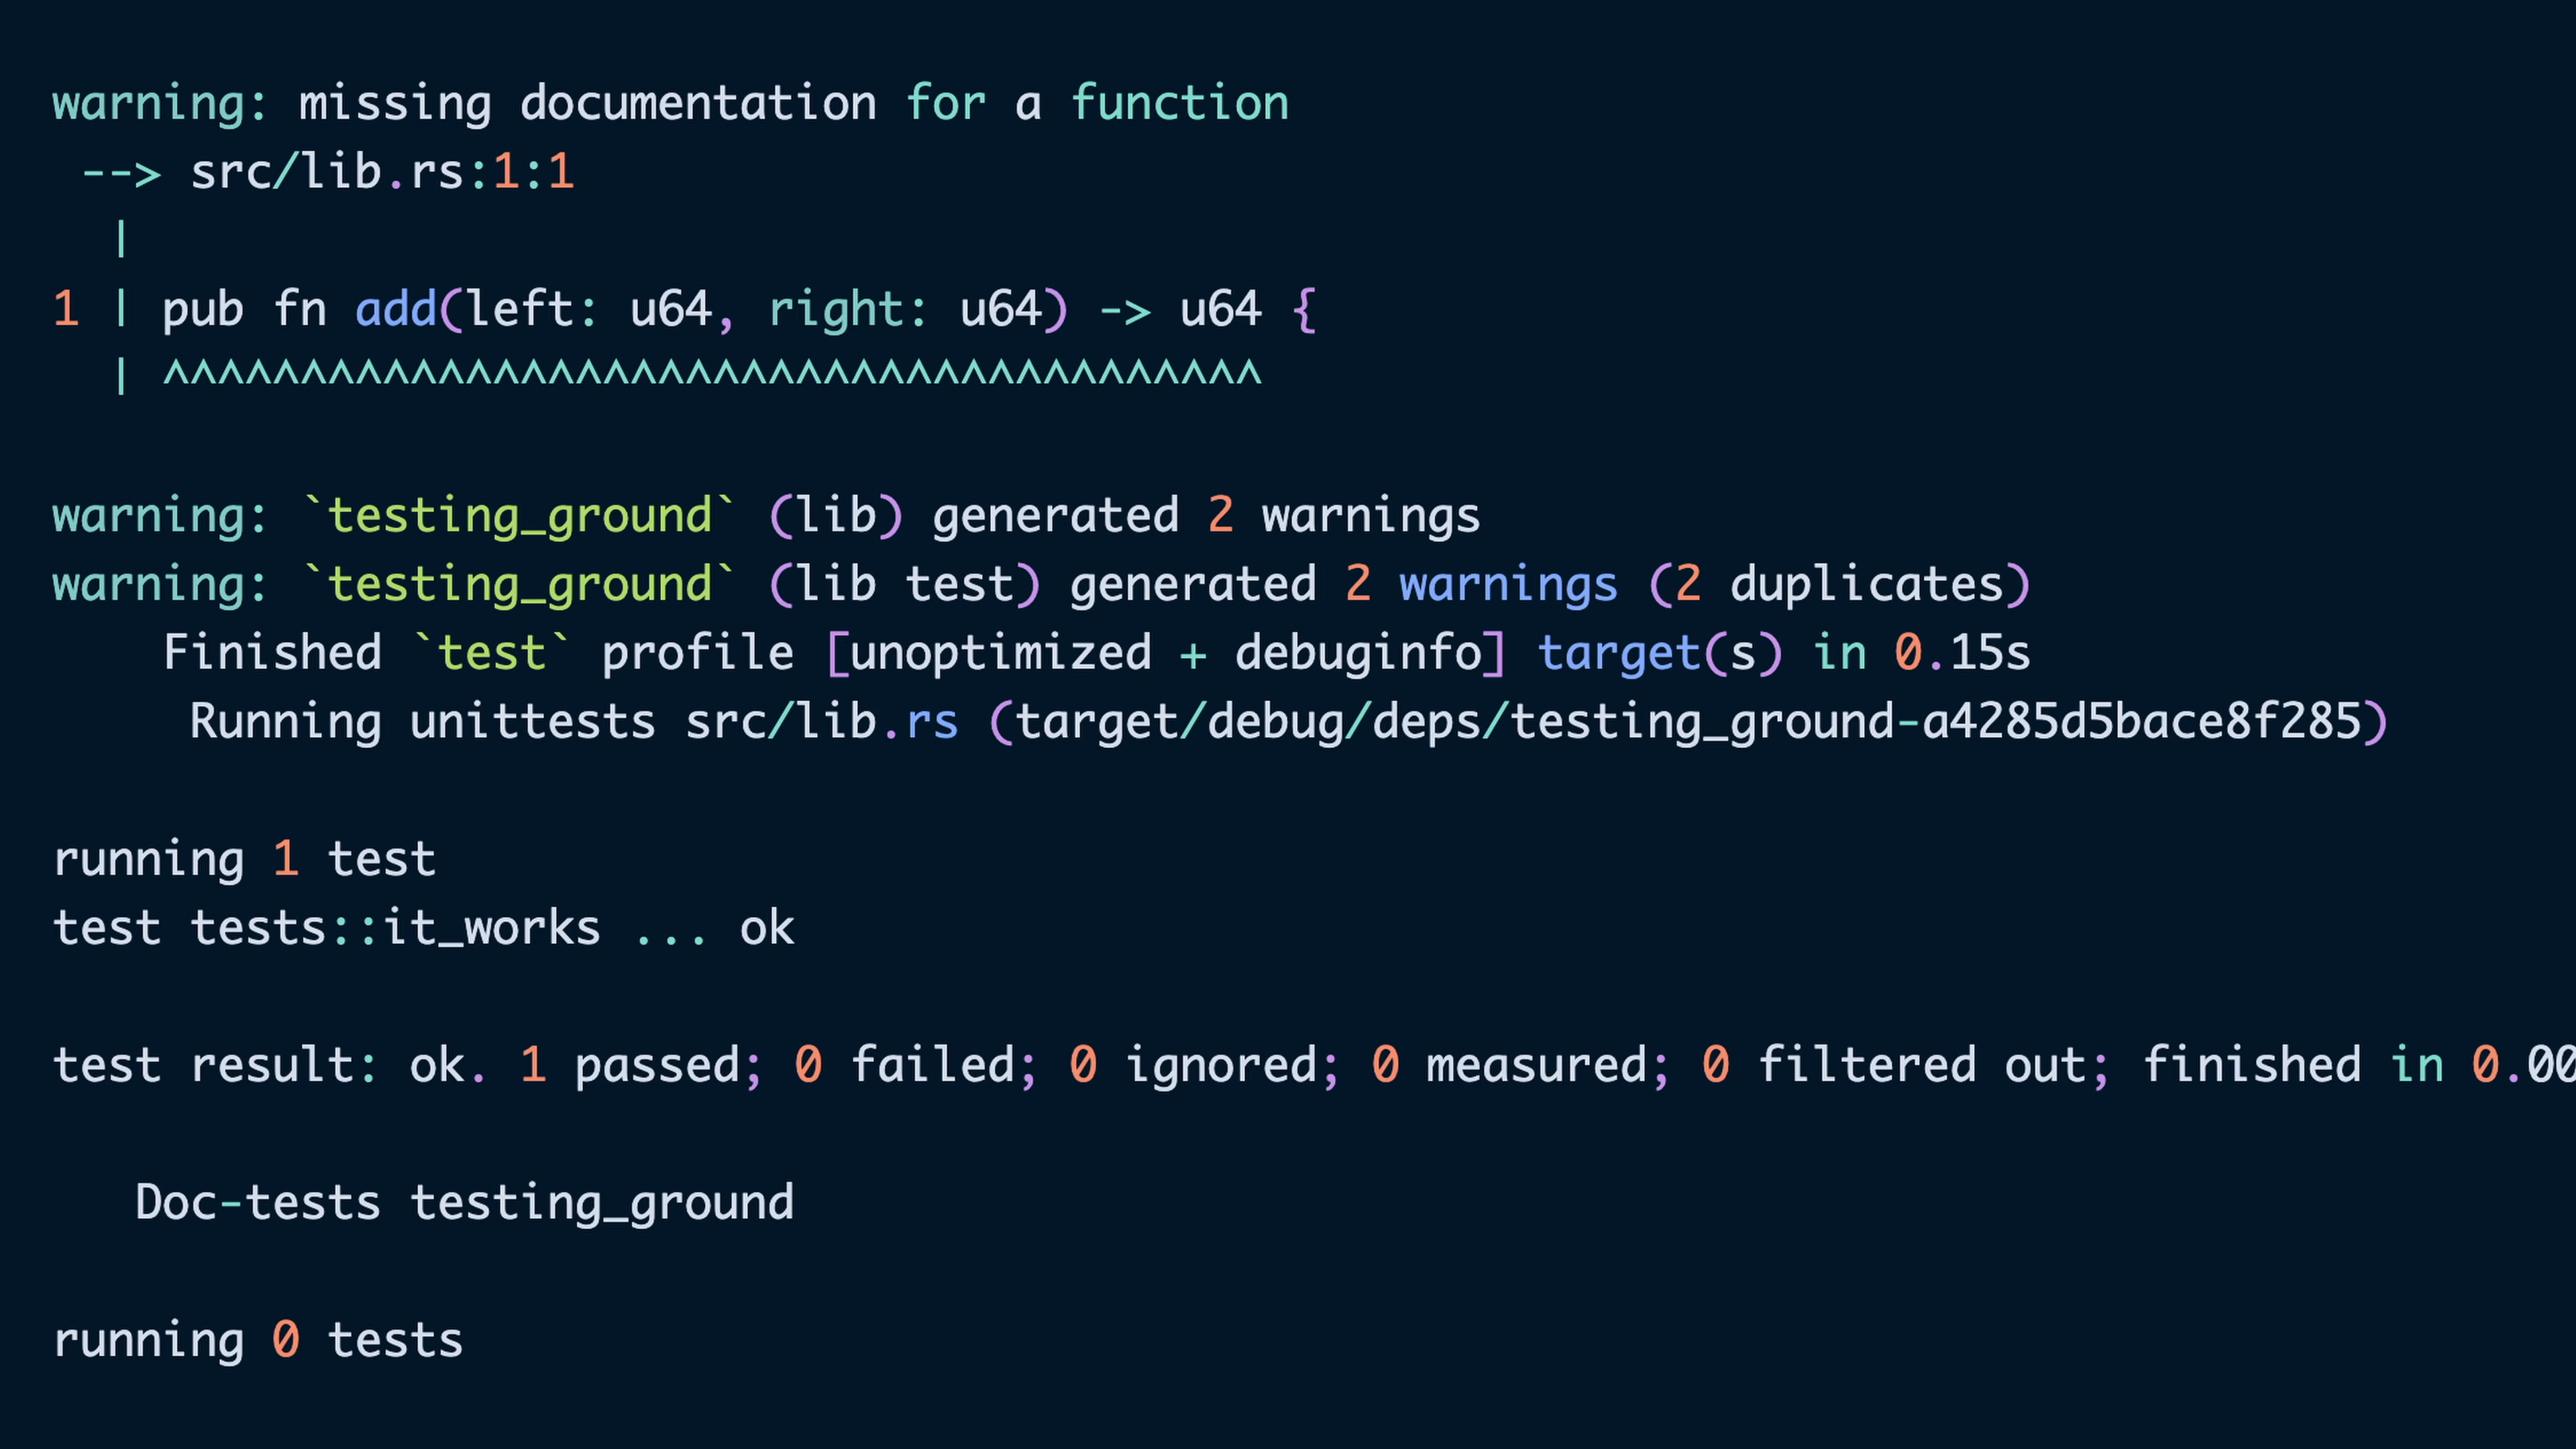Click the 'Doc-tests testing_ground' line
The width and height of the screenshot is (2576, 1449).
464,1202
